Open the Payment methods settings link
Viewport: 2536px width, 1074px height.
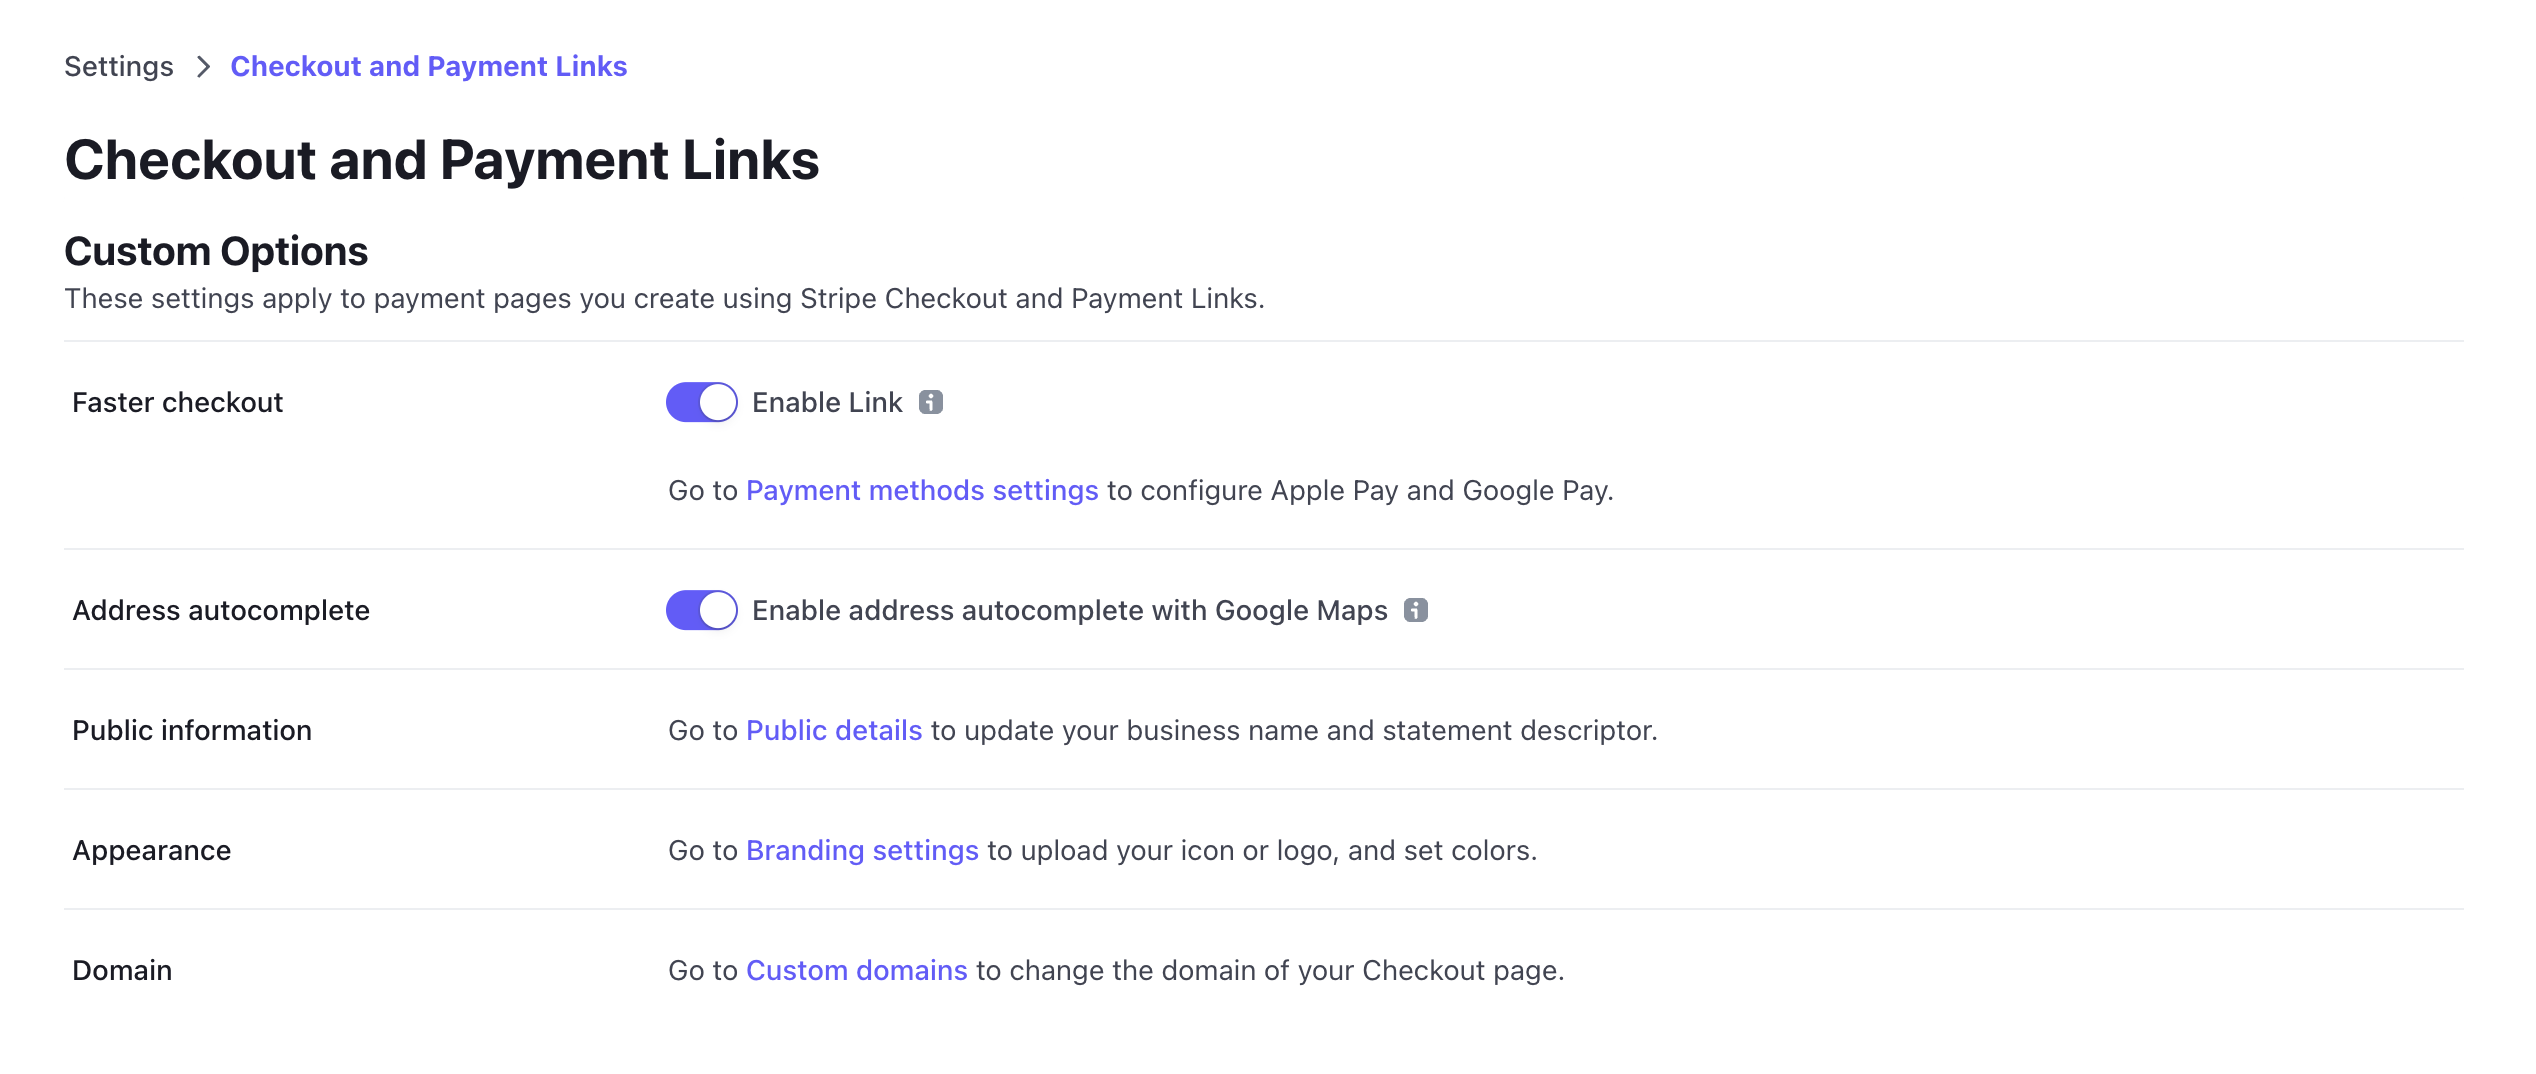tap(922, 491)
